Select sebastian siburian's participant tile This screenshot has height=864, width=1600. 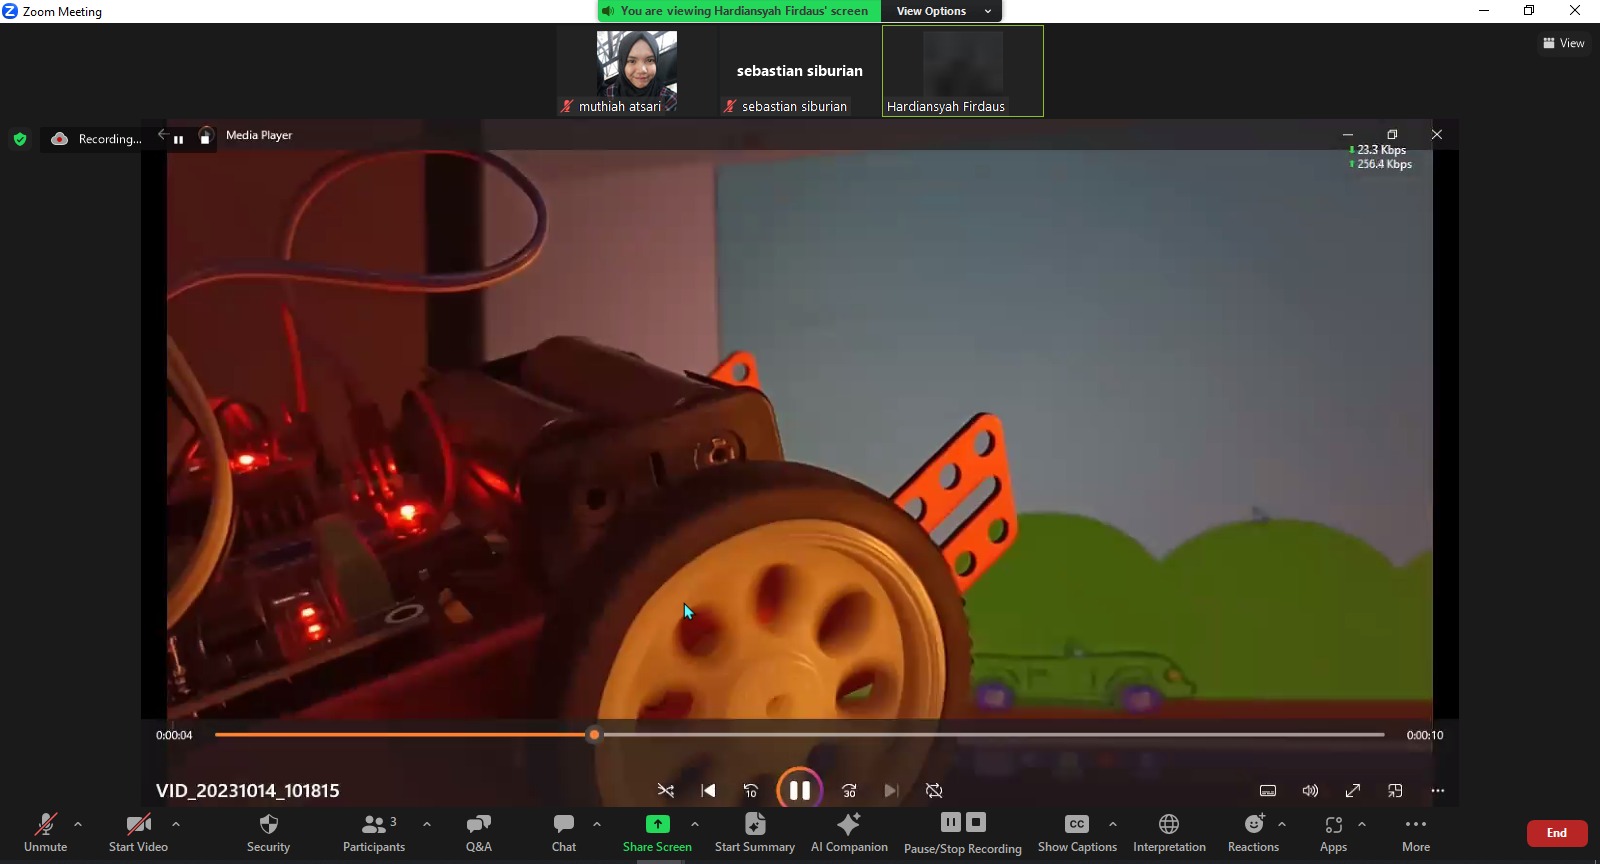pos(800,72)
